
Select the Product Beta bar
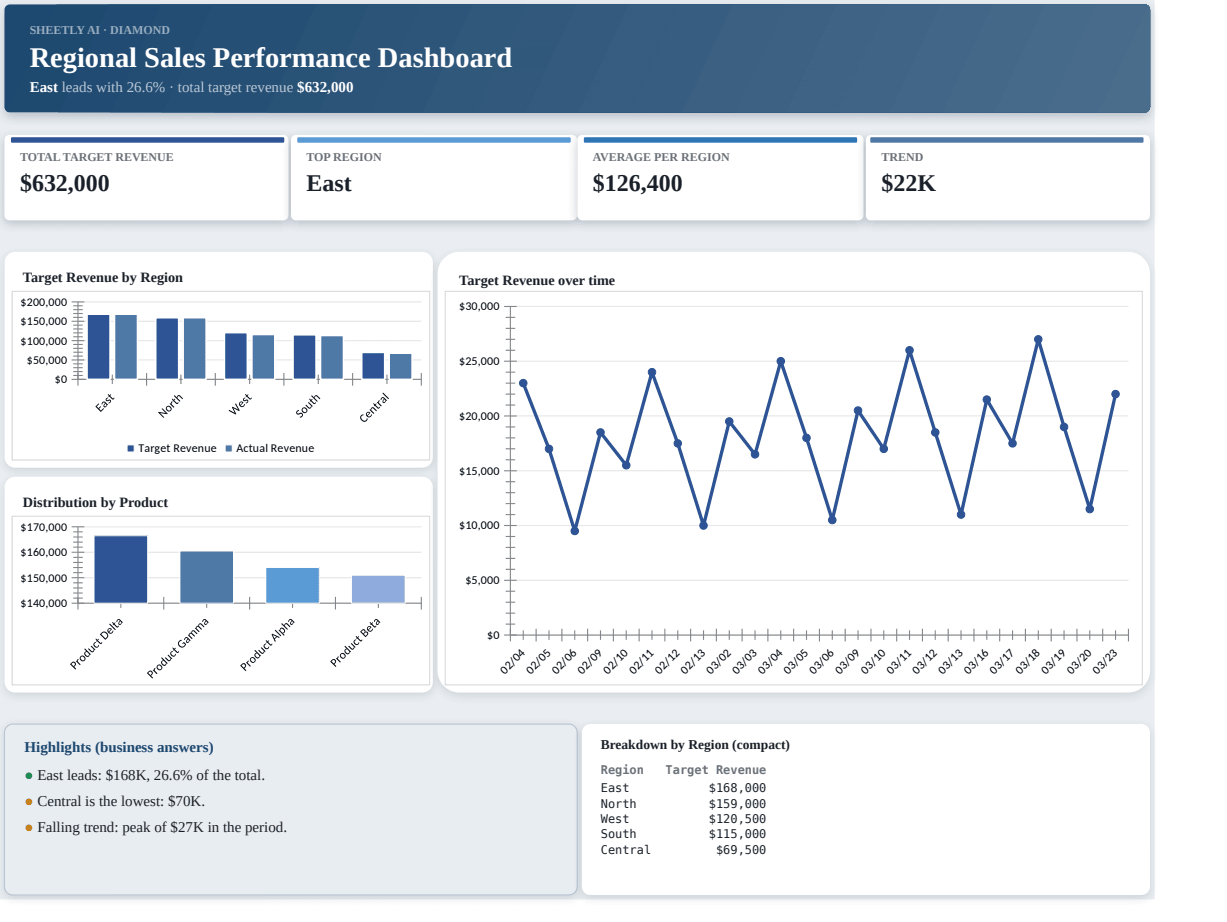coord(378,589)
